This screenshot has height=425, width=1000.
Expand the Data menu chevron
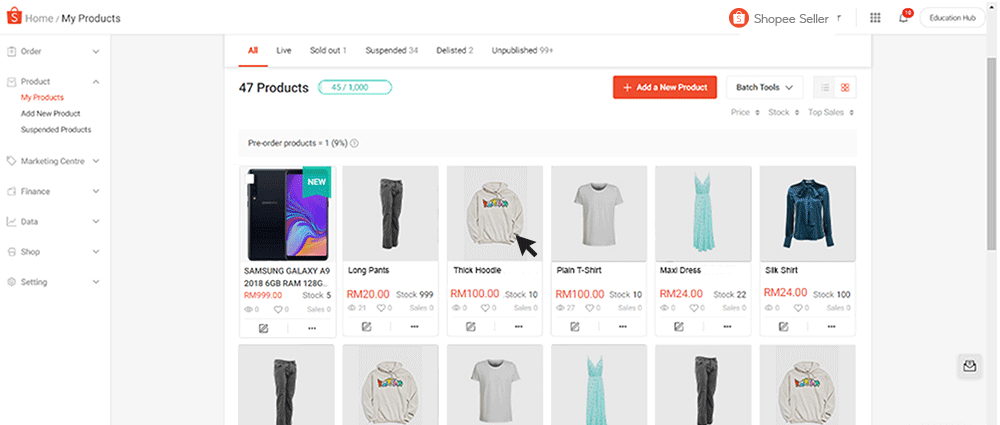click(x=96, y=221)
